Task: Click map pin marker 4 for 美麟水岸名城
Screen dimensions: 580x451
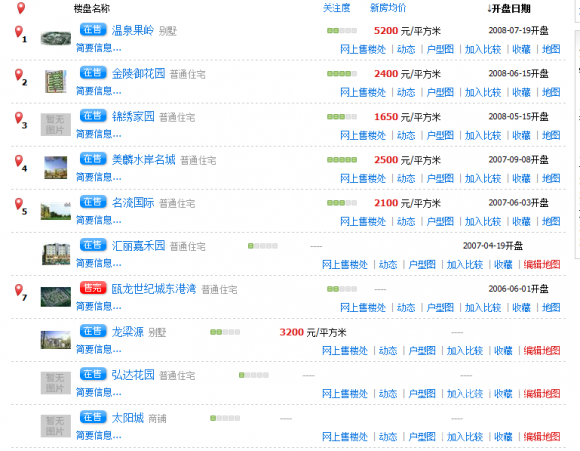Action: click(x=20, y=163)
